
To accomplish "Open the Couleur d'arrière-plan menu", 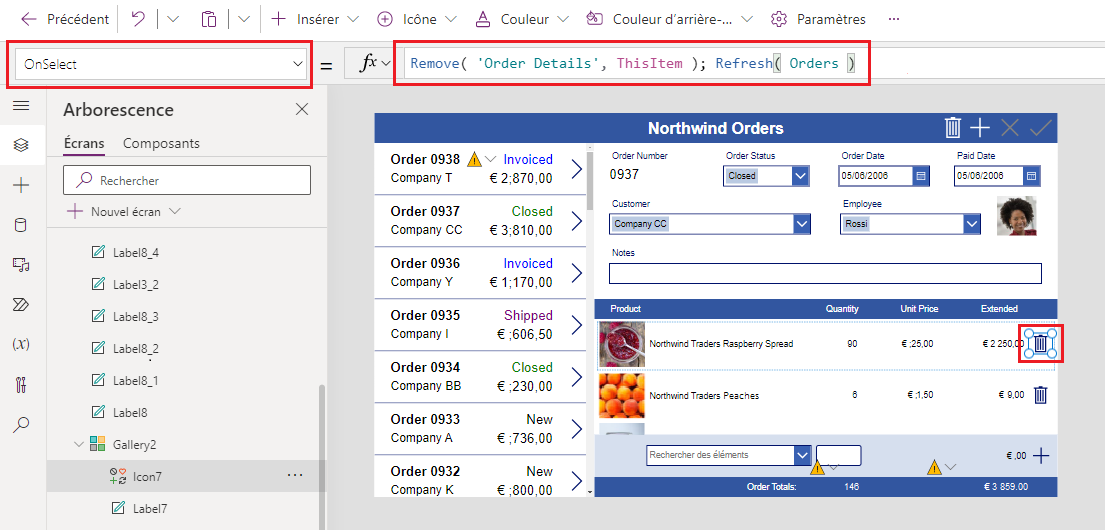I will [669, 20].
